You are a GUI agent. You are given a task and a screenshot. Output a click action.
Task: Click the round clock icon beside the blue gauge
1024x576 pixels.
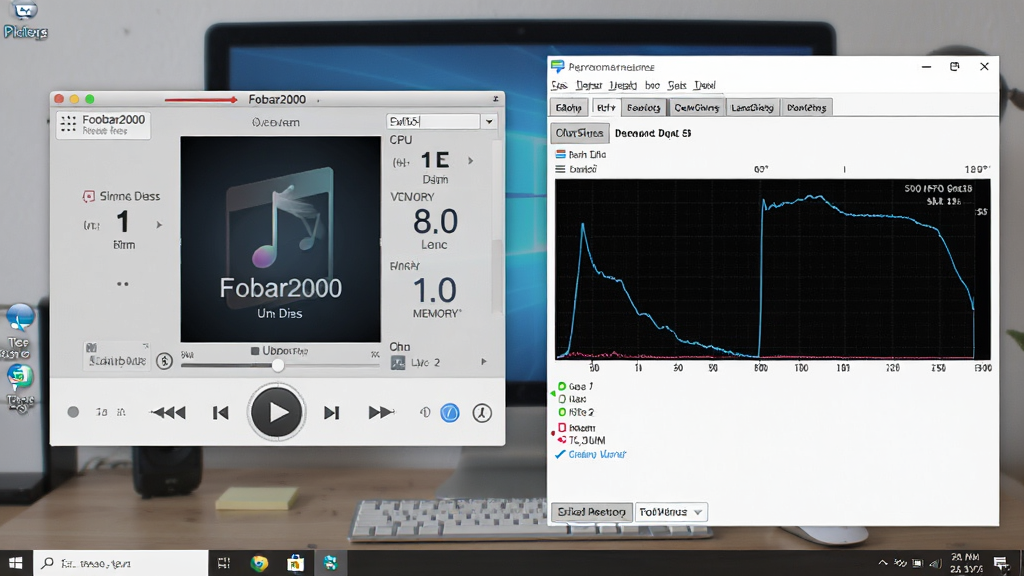point(482,413)
